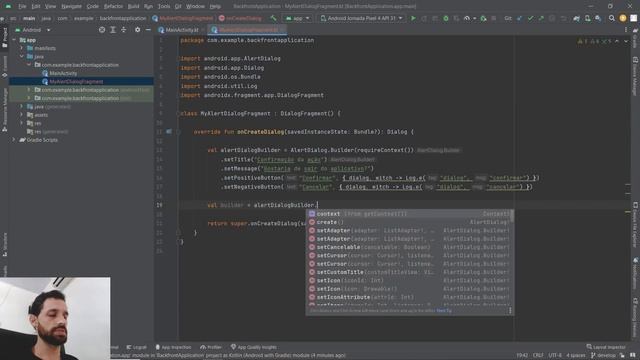
Task: Open Search Everywhere magnifier icon
Action: pos(611,18)
